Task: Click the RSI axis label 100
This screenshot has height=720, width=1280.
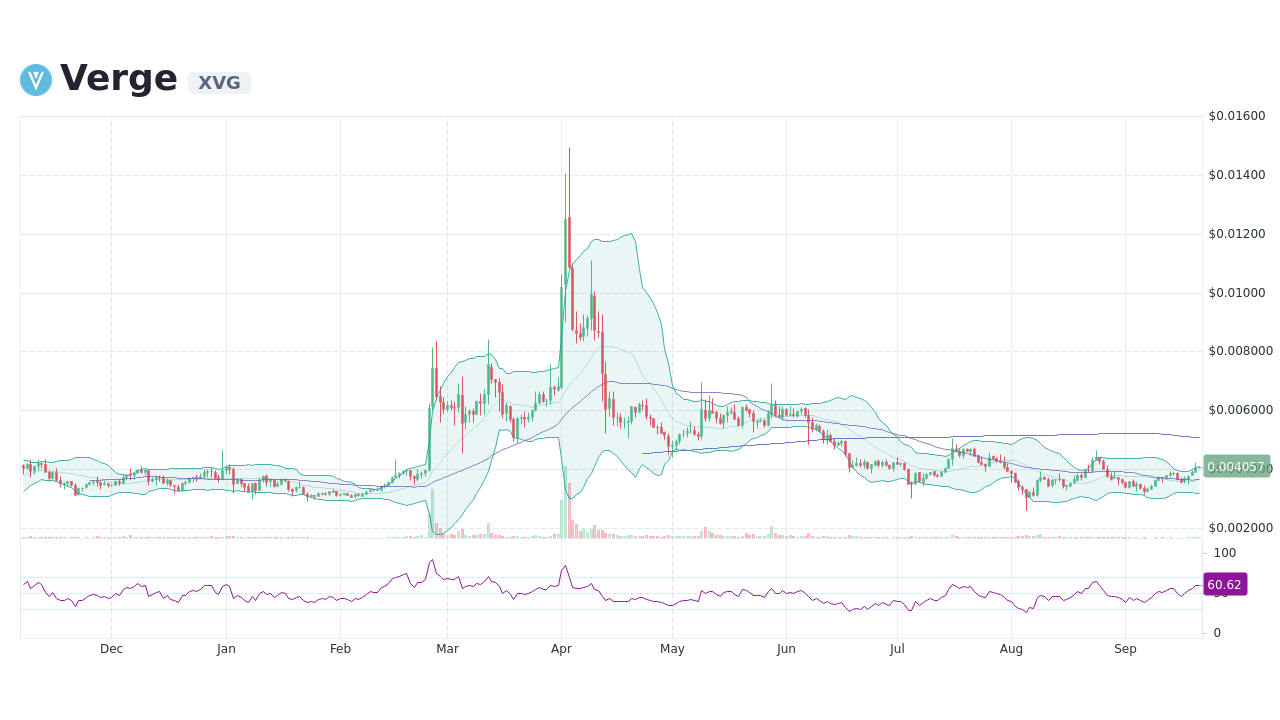Action: (x=1225, y=553)
